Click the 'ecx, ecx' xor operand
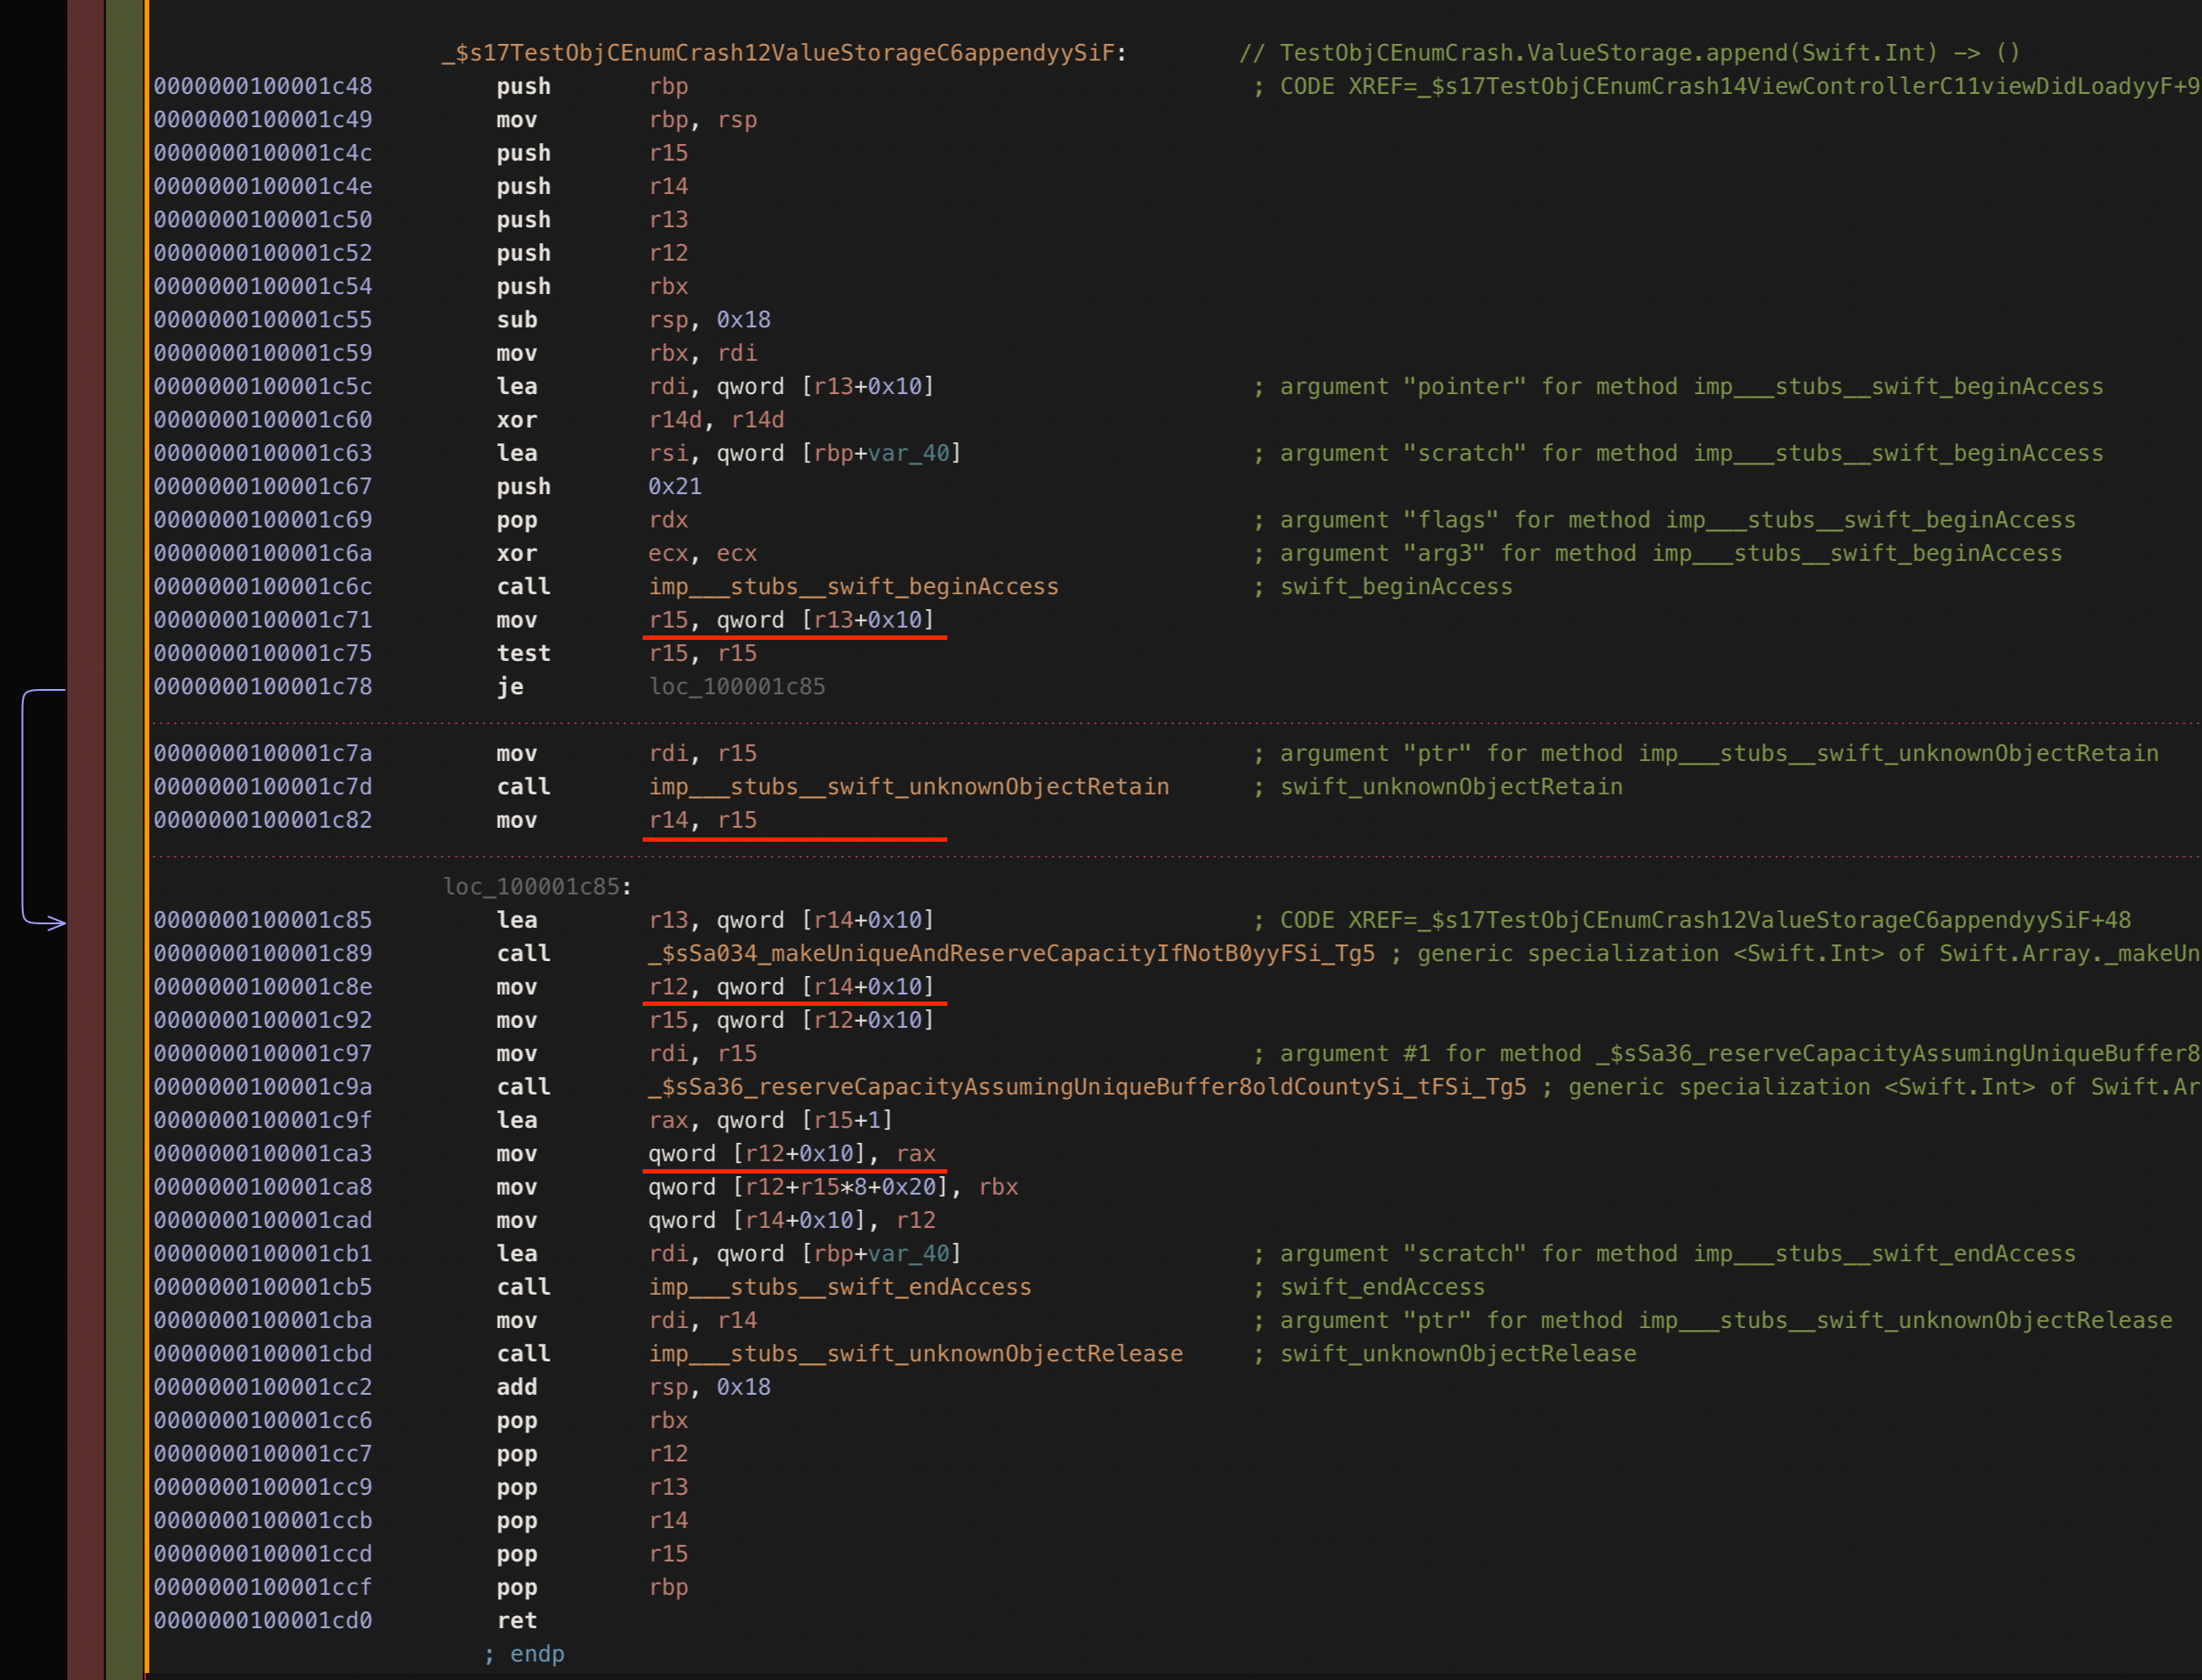 click(703, 553)
